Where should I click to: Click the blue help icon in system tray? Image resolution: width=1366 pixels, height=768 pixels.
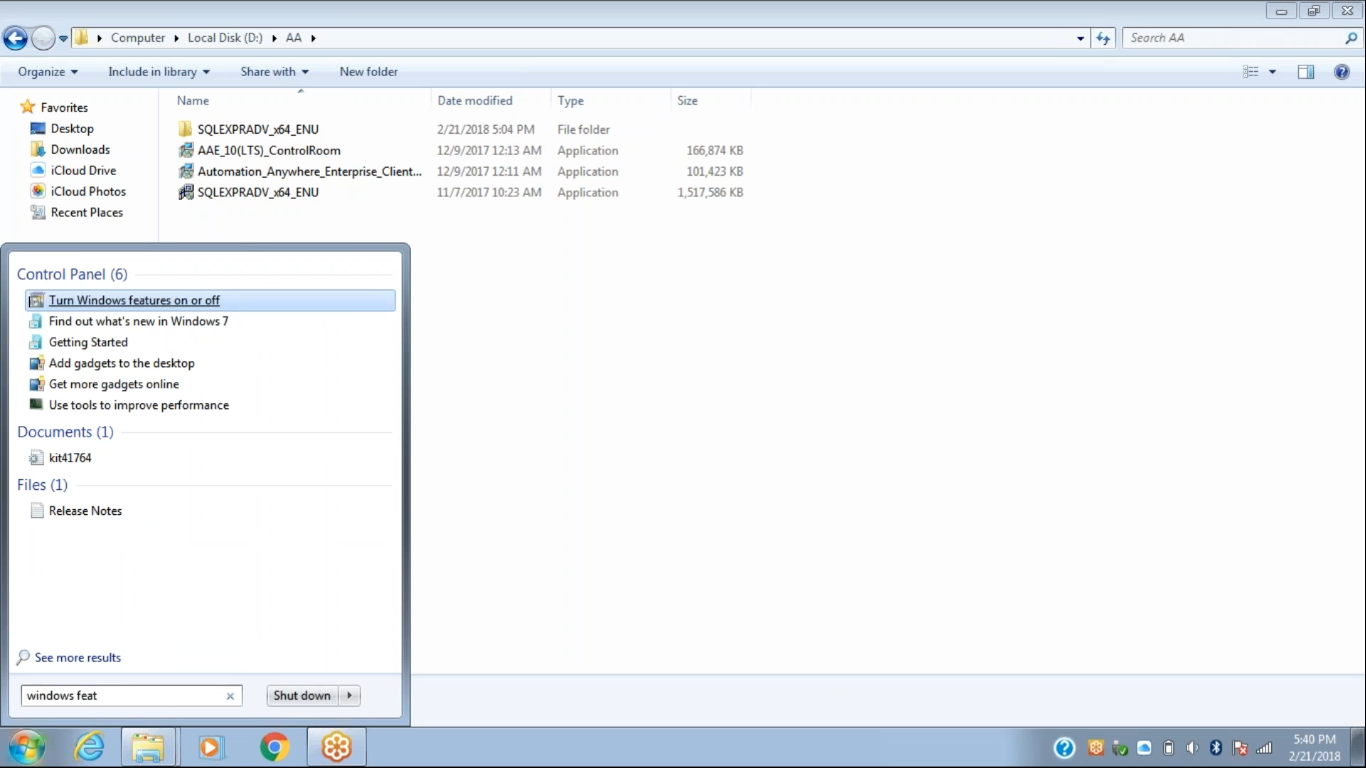1064,748
